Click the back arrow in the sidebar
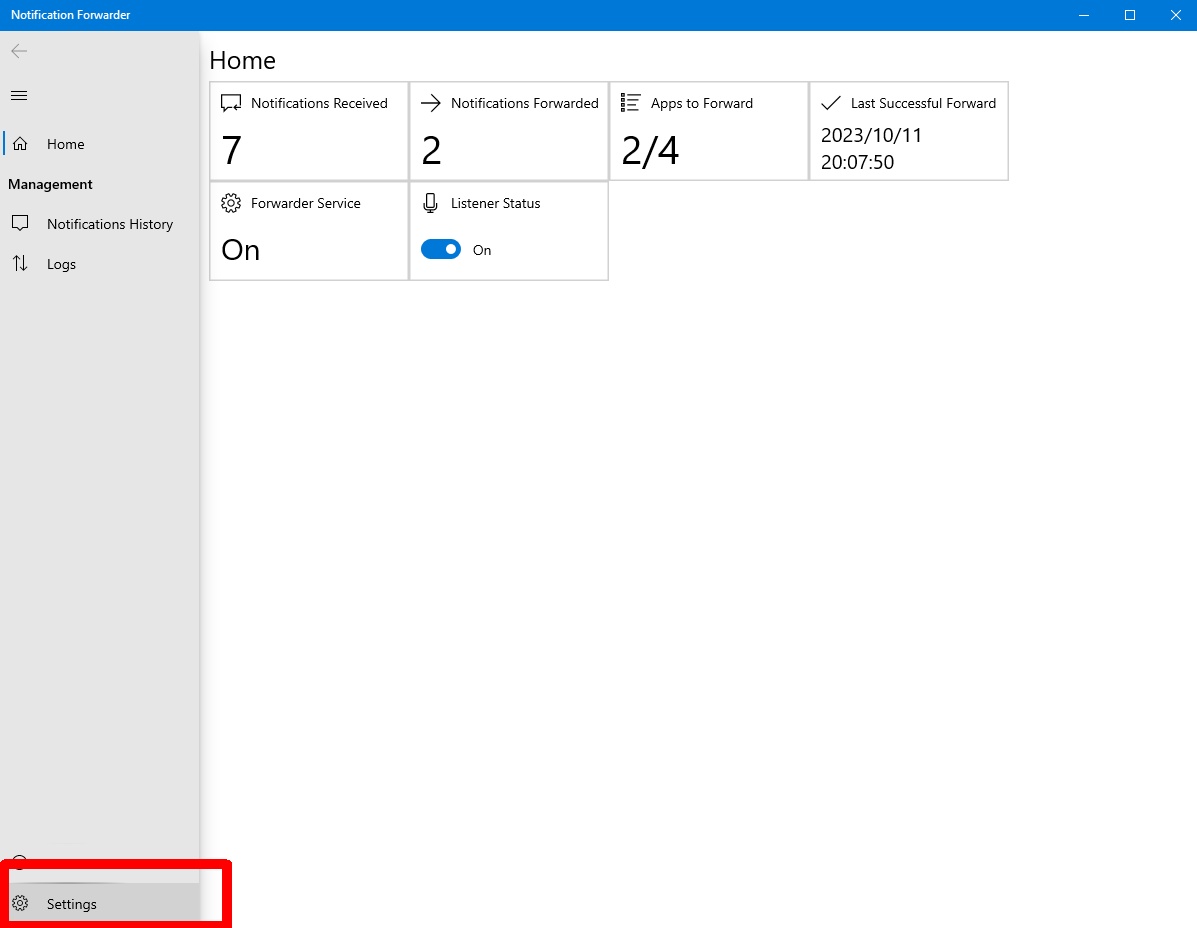Image resolution: width=1197 pixels, height=928 pixels. click(x=19, y=51)
